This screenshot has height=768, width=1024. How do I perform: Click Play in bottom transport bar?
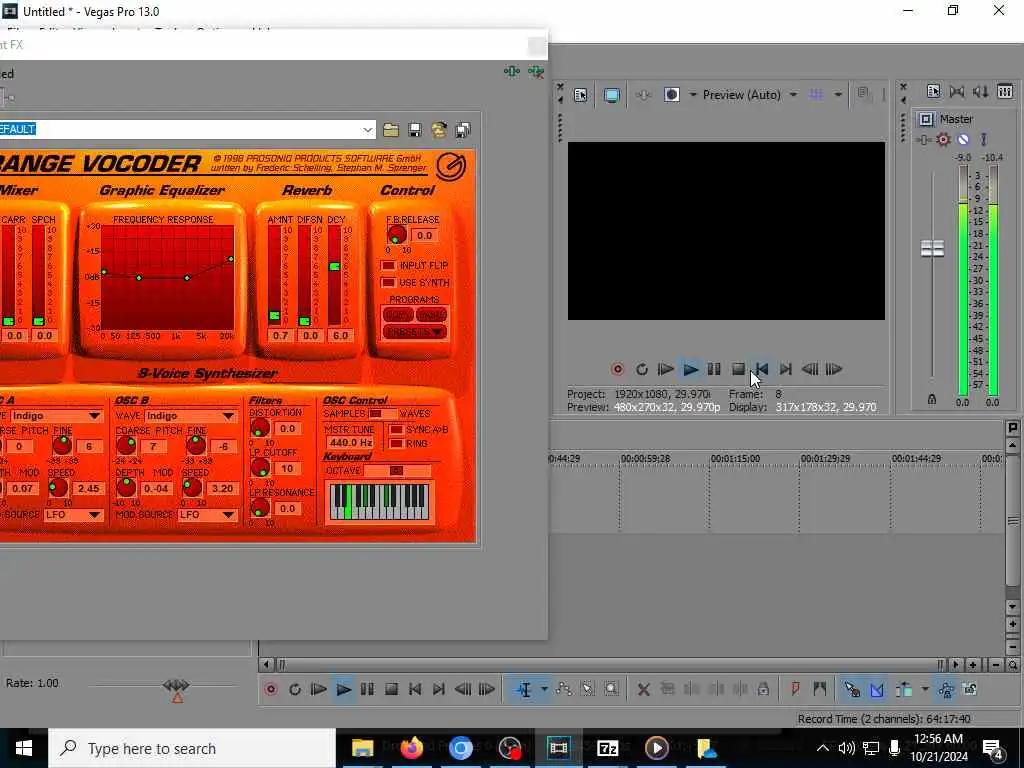click(344, 690)
